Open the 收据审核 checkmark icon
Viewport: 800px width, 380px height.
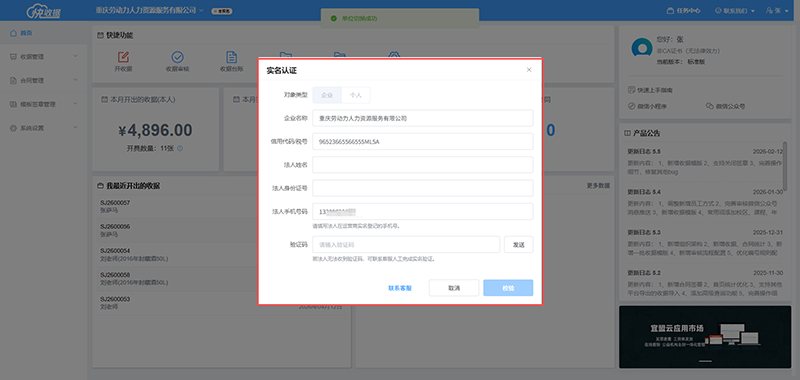(178, 57)
